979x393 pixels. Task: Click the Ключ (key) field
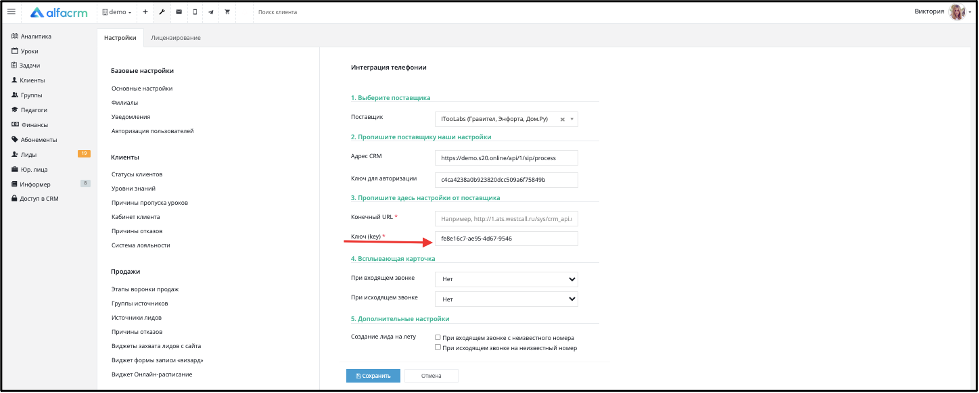(x=506, y=239)
